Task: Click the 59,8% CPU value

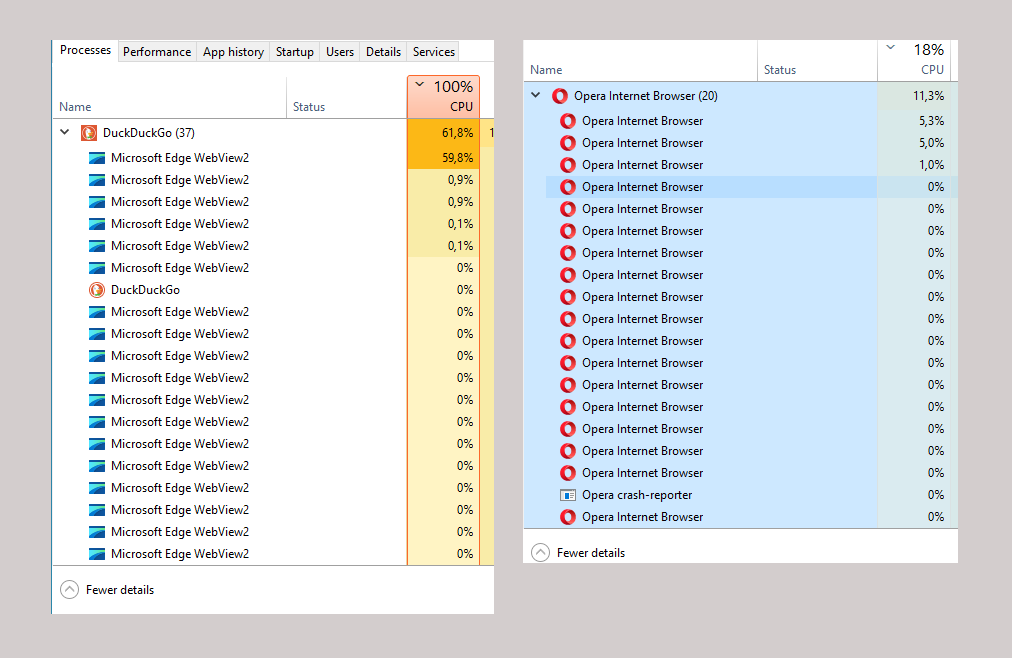Action: tap(458, 158)
